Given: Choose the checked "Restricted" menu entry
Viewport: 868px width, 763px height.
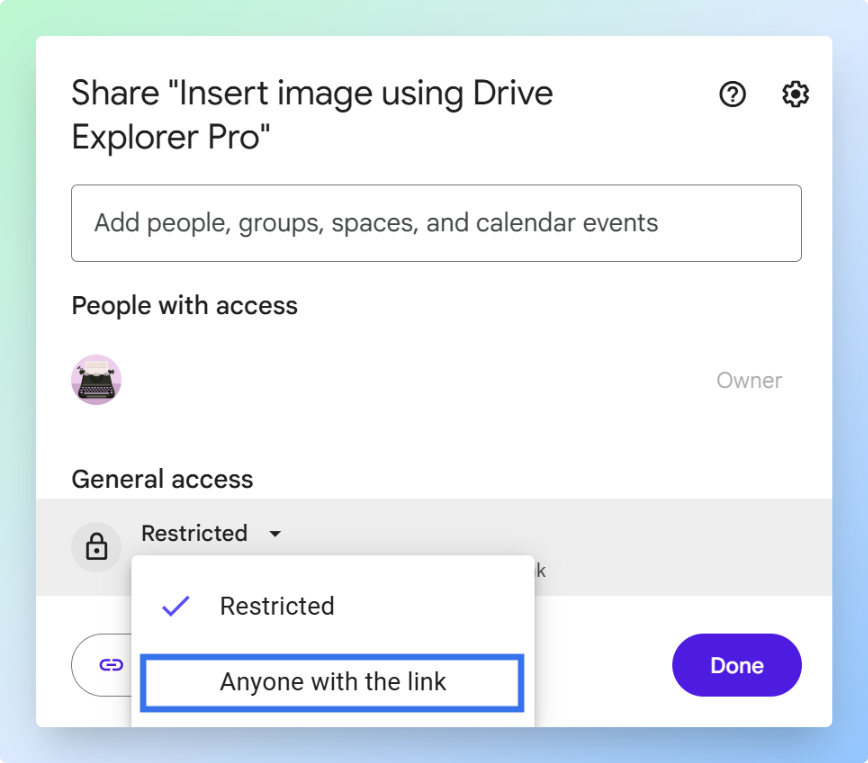Looking at the screenshot, I should pos(277,606).
